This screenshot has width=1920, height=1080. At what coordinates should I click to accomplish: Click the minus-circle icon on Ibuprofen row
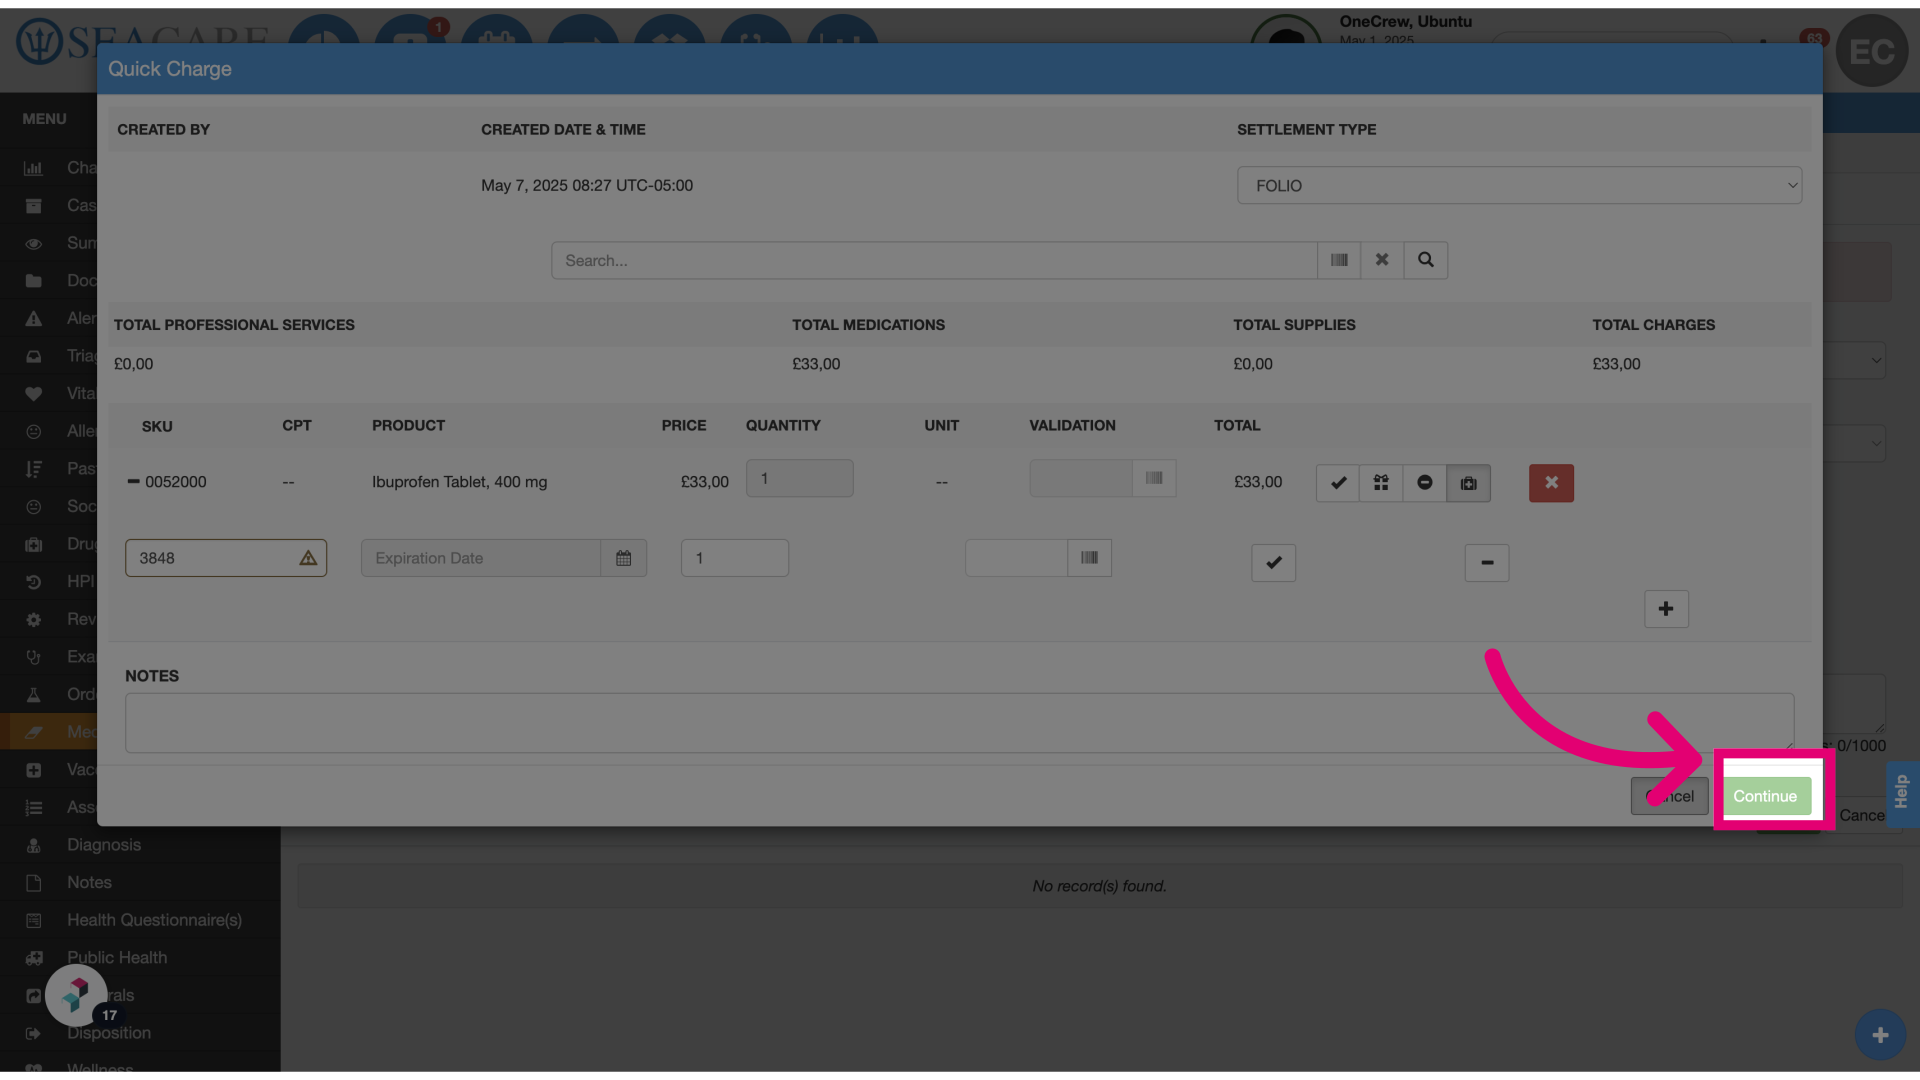tap(1425, 483)
